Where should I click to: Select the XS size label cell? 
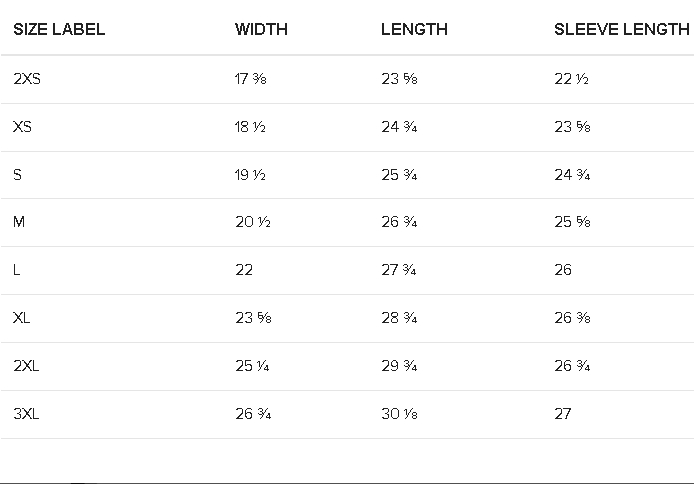[x=22, y=128]
